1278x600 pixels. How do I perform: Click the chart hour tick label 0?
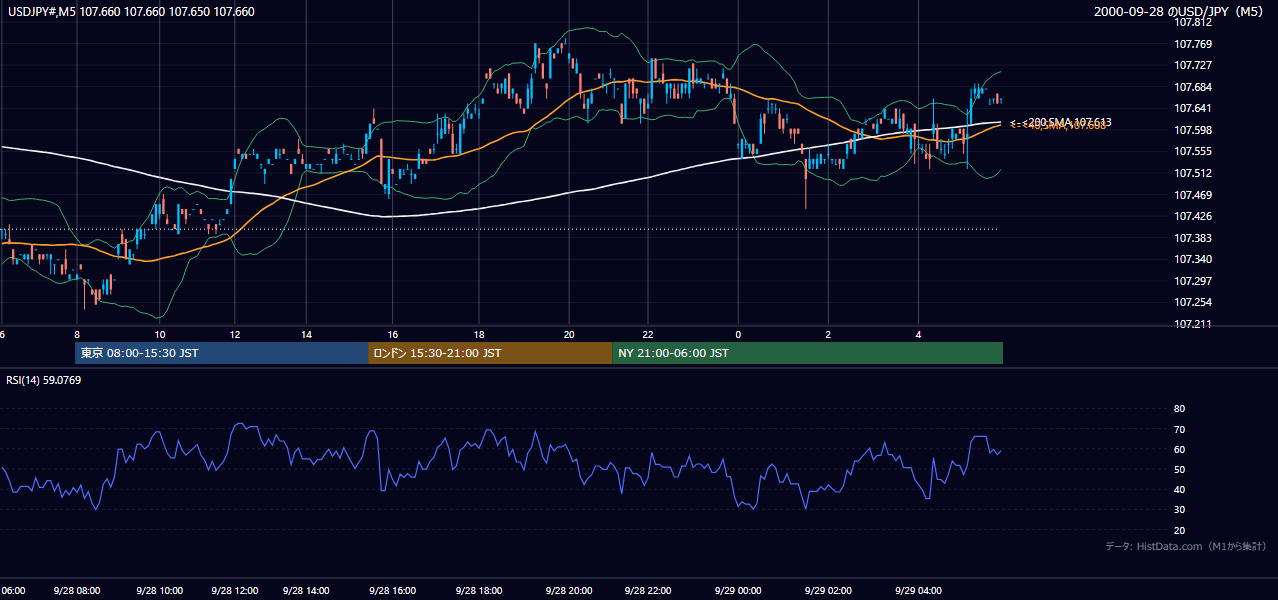(738, 334)
